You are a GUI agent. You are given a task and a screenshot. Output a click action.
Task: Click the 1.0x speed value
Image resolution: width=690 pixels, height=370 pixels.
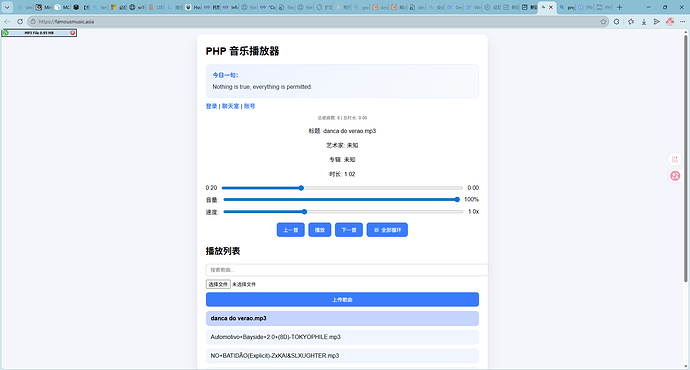(473, 212)
